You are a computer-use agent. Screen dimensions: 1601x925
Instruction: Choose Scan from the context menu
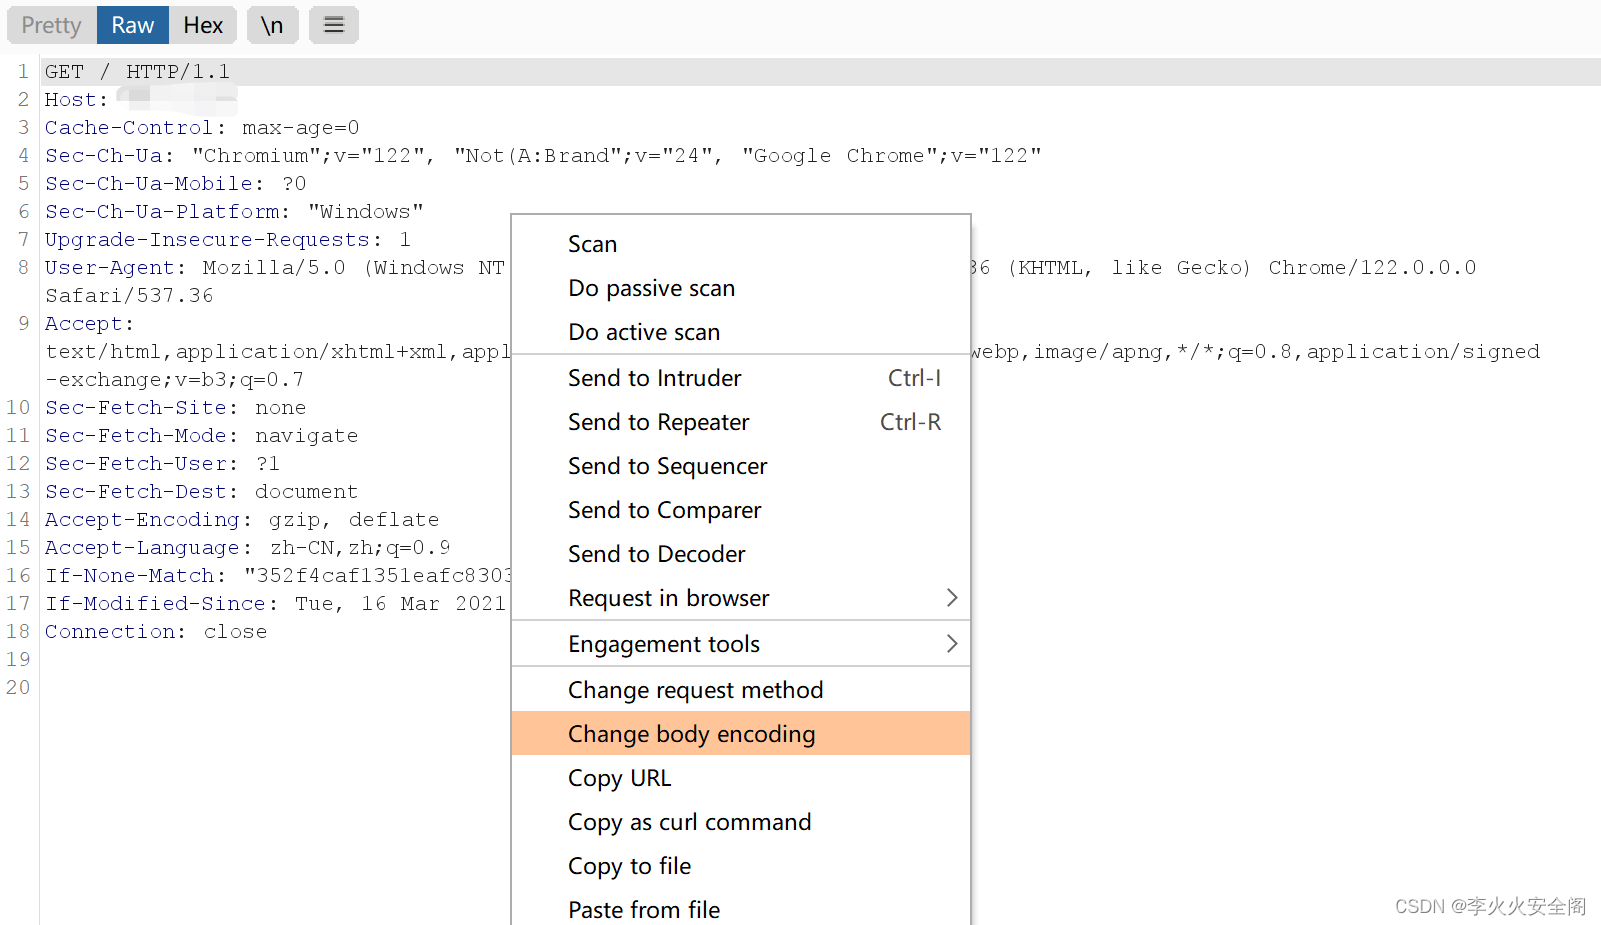click(x=741, y=244)
